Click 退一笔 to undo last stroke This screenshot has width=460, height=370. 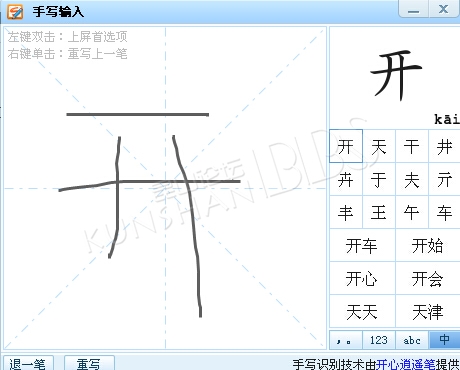point(28,363)
